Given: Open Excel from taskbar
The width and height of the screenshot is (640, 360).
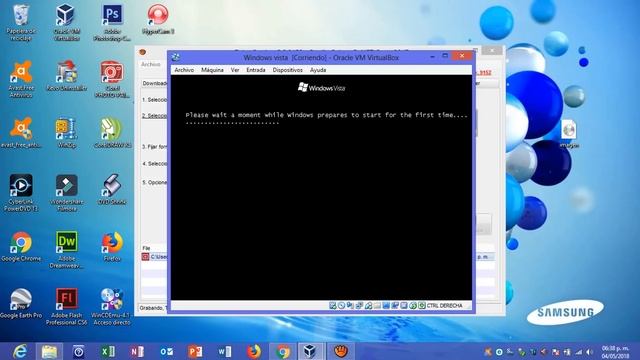Looking at the screenshot, I should [x=108, y=351].
